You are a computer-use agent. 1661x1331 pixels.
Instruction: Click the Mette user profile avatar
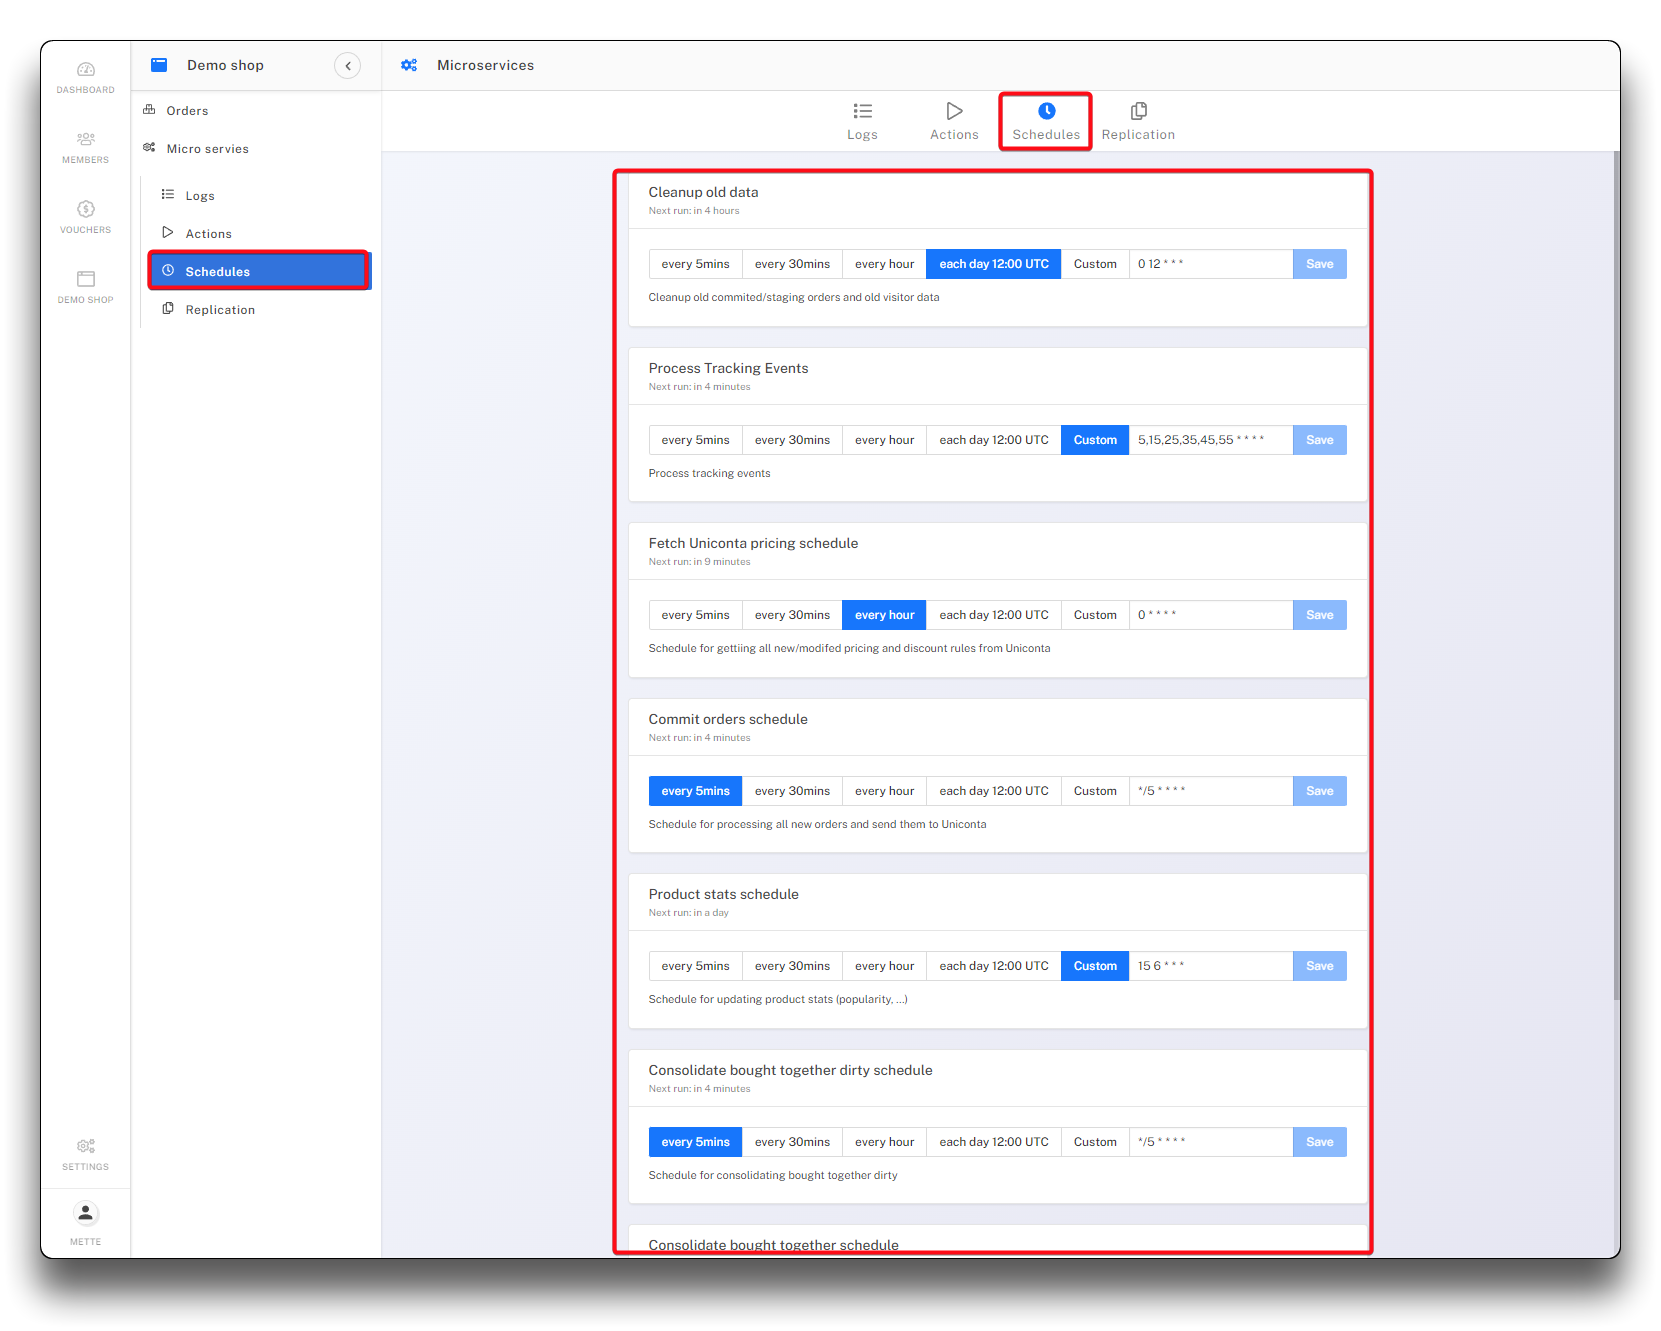tap(86, 1214)
